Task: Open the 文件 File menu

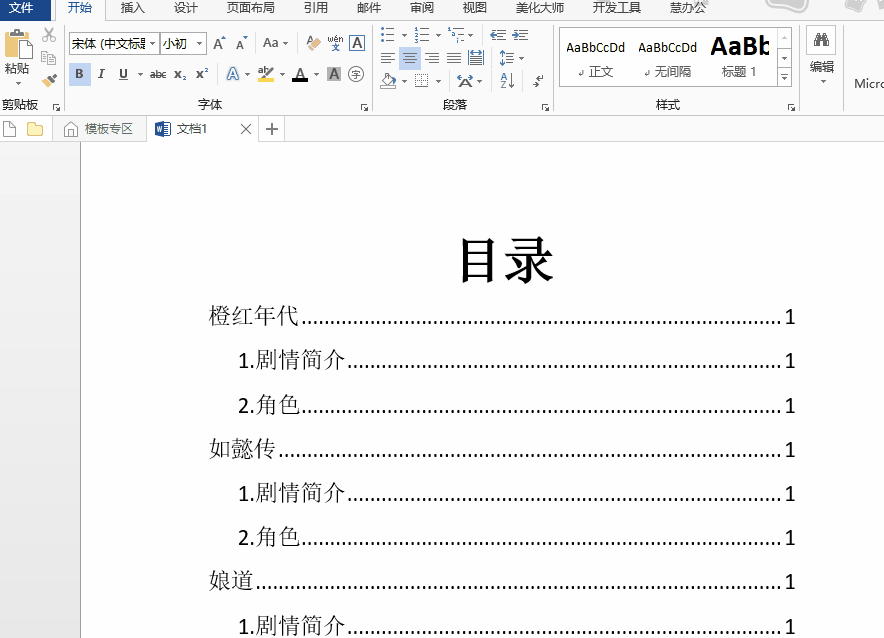Action: [x=21, y=8]
